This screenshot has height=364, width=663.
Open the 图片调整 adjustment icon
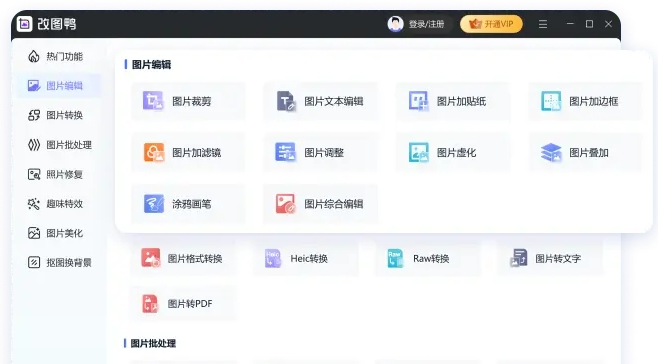(x=285, y=152)
